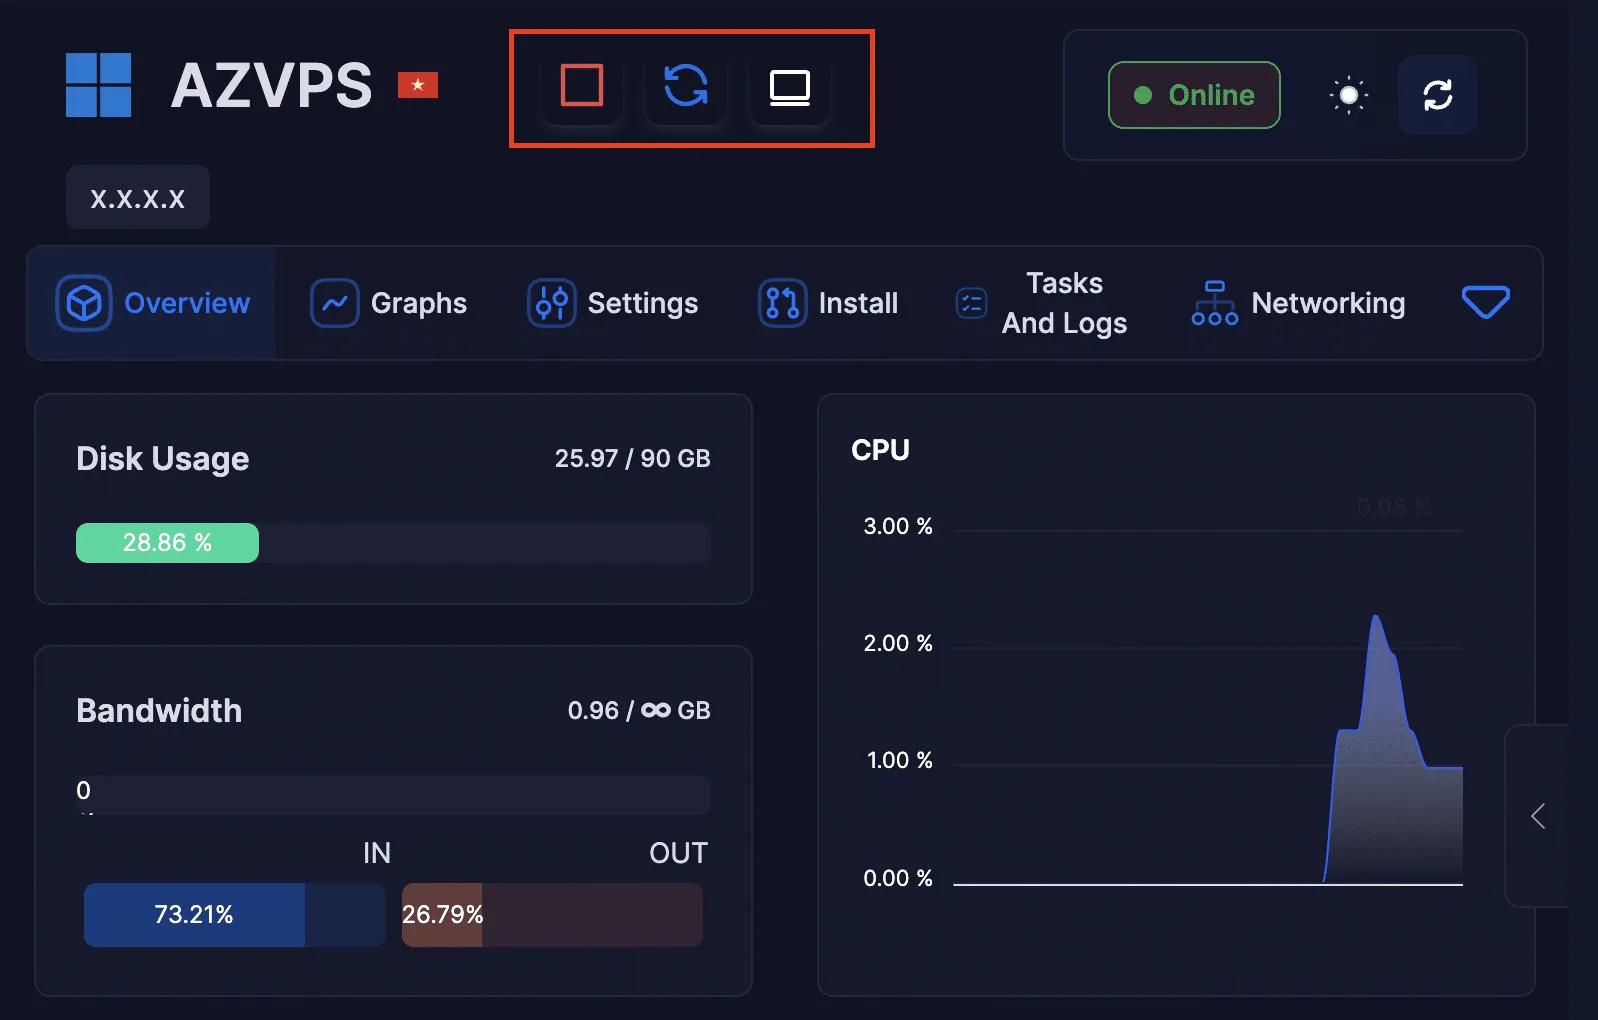1598x1020 pixels.
Task: Click the Settings sliders icon
Action: (x=552, y=303)
